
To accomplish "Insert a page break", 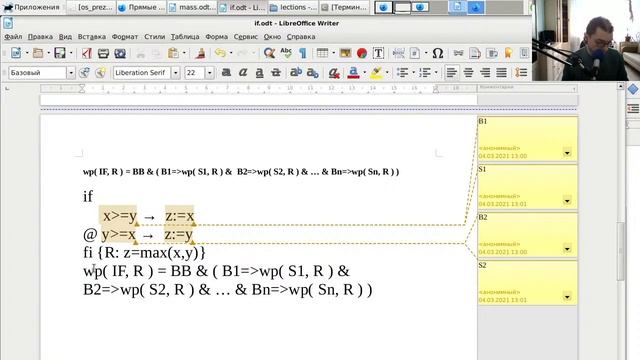I will pyautogui.click(x=398, y=53).
